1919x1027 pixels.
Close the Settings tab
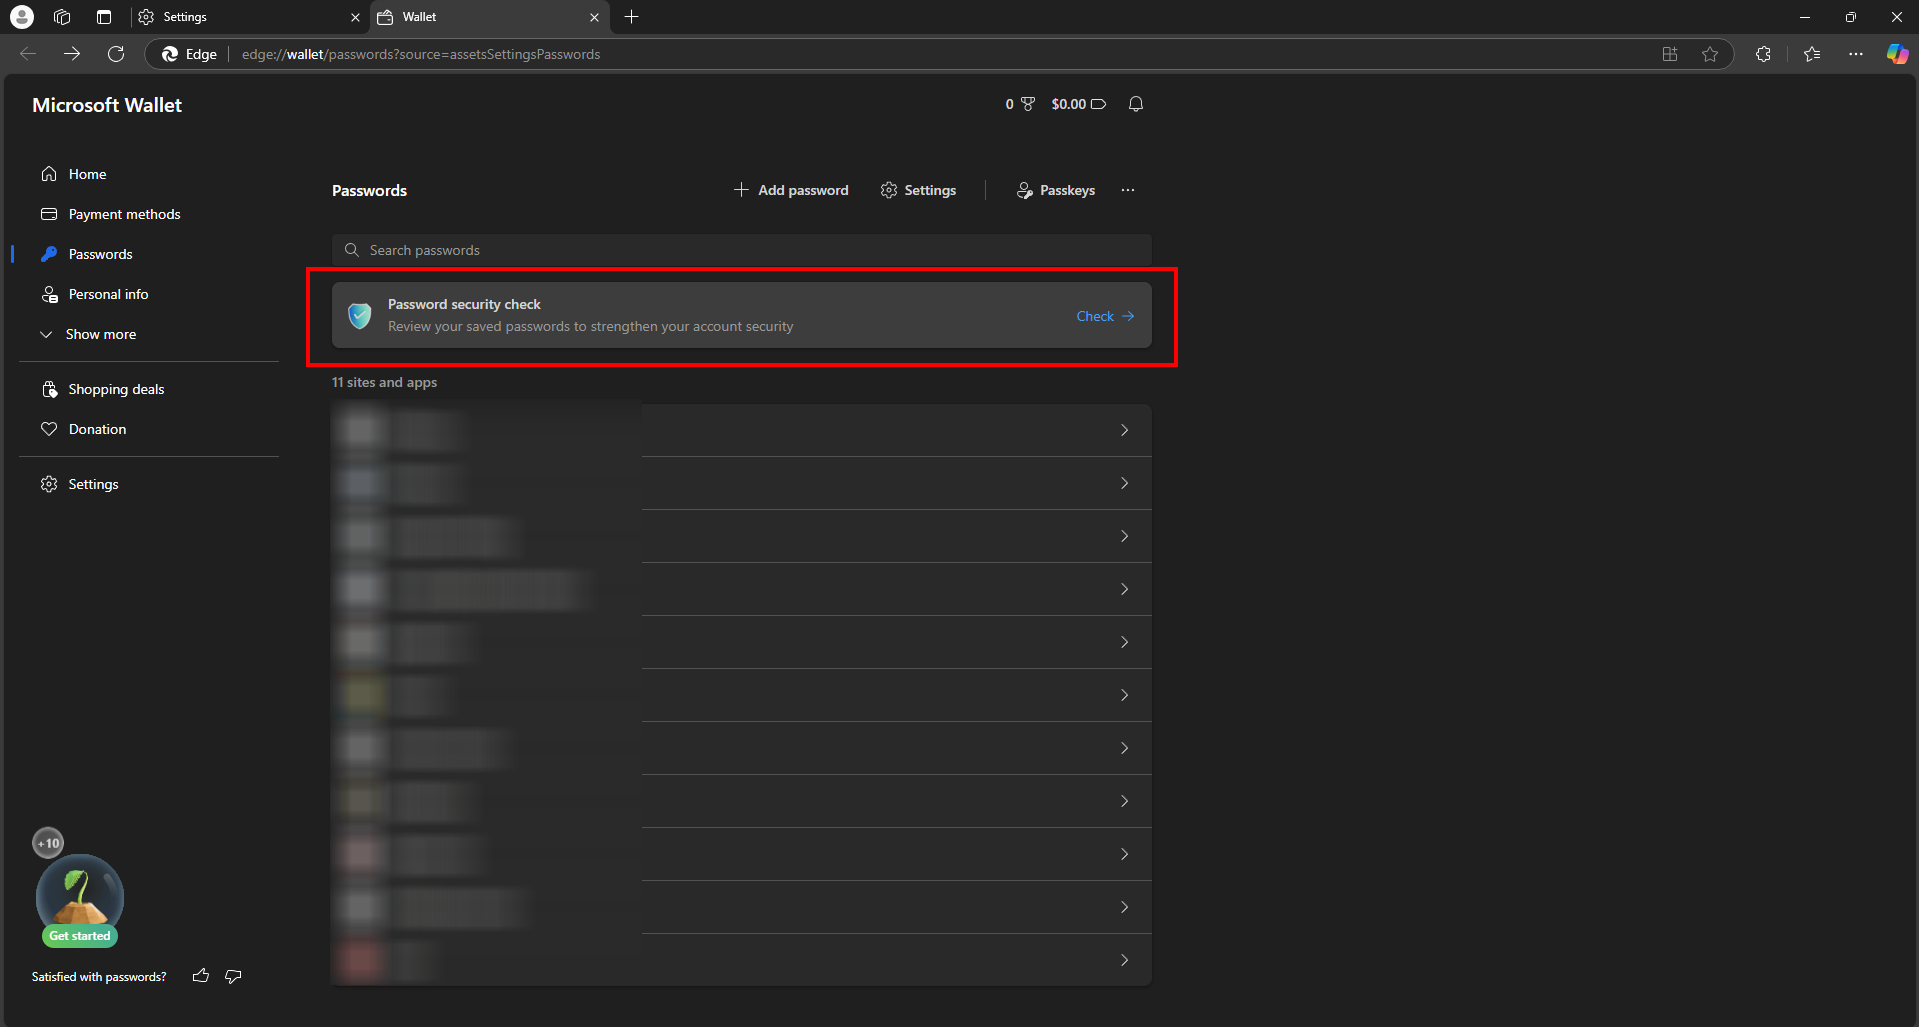click(x=355, y=17)
